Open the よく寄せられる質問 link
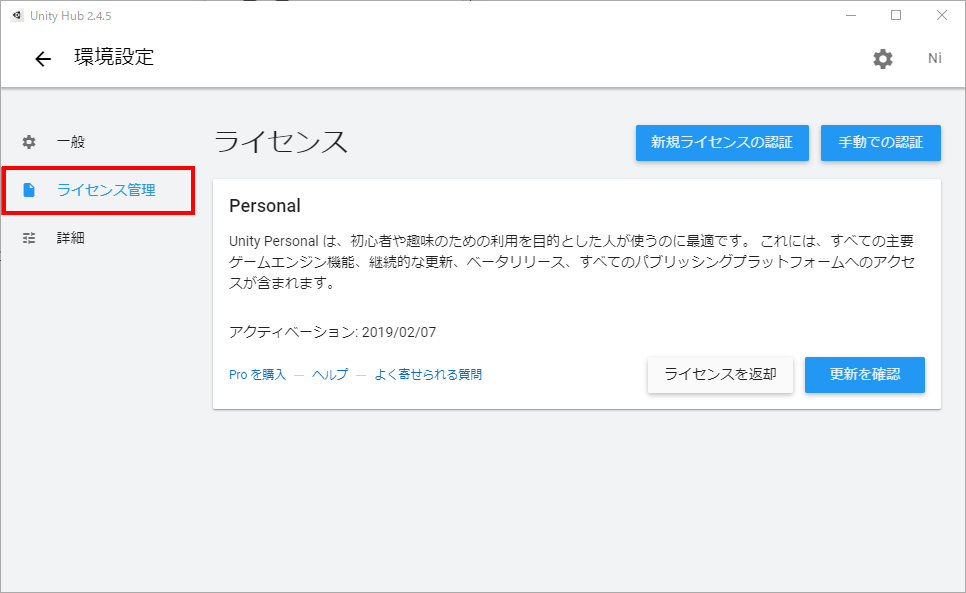Screen dimensions: 966x593 tap(428, 374)
